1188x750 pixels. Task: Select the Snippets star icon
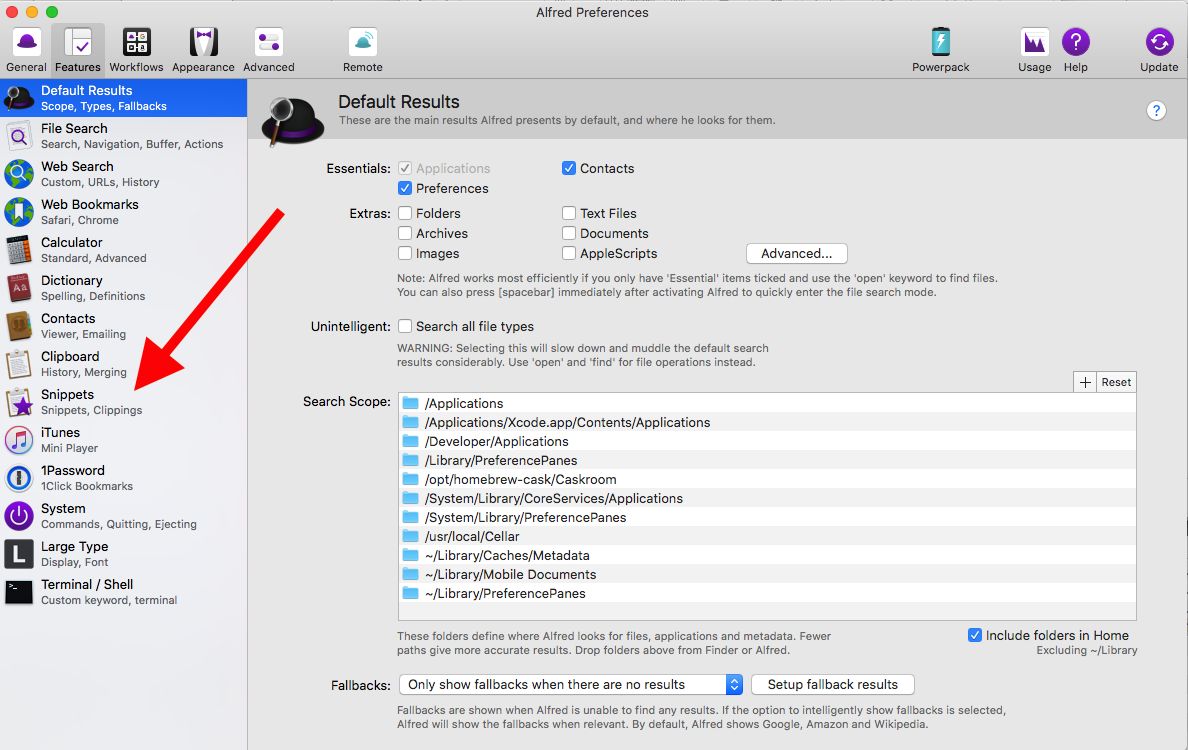[x=19, y=402]
